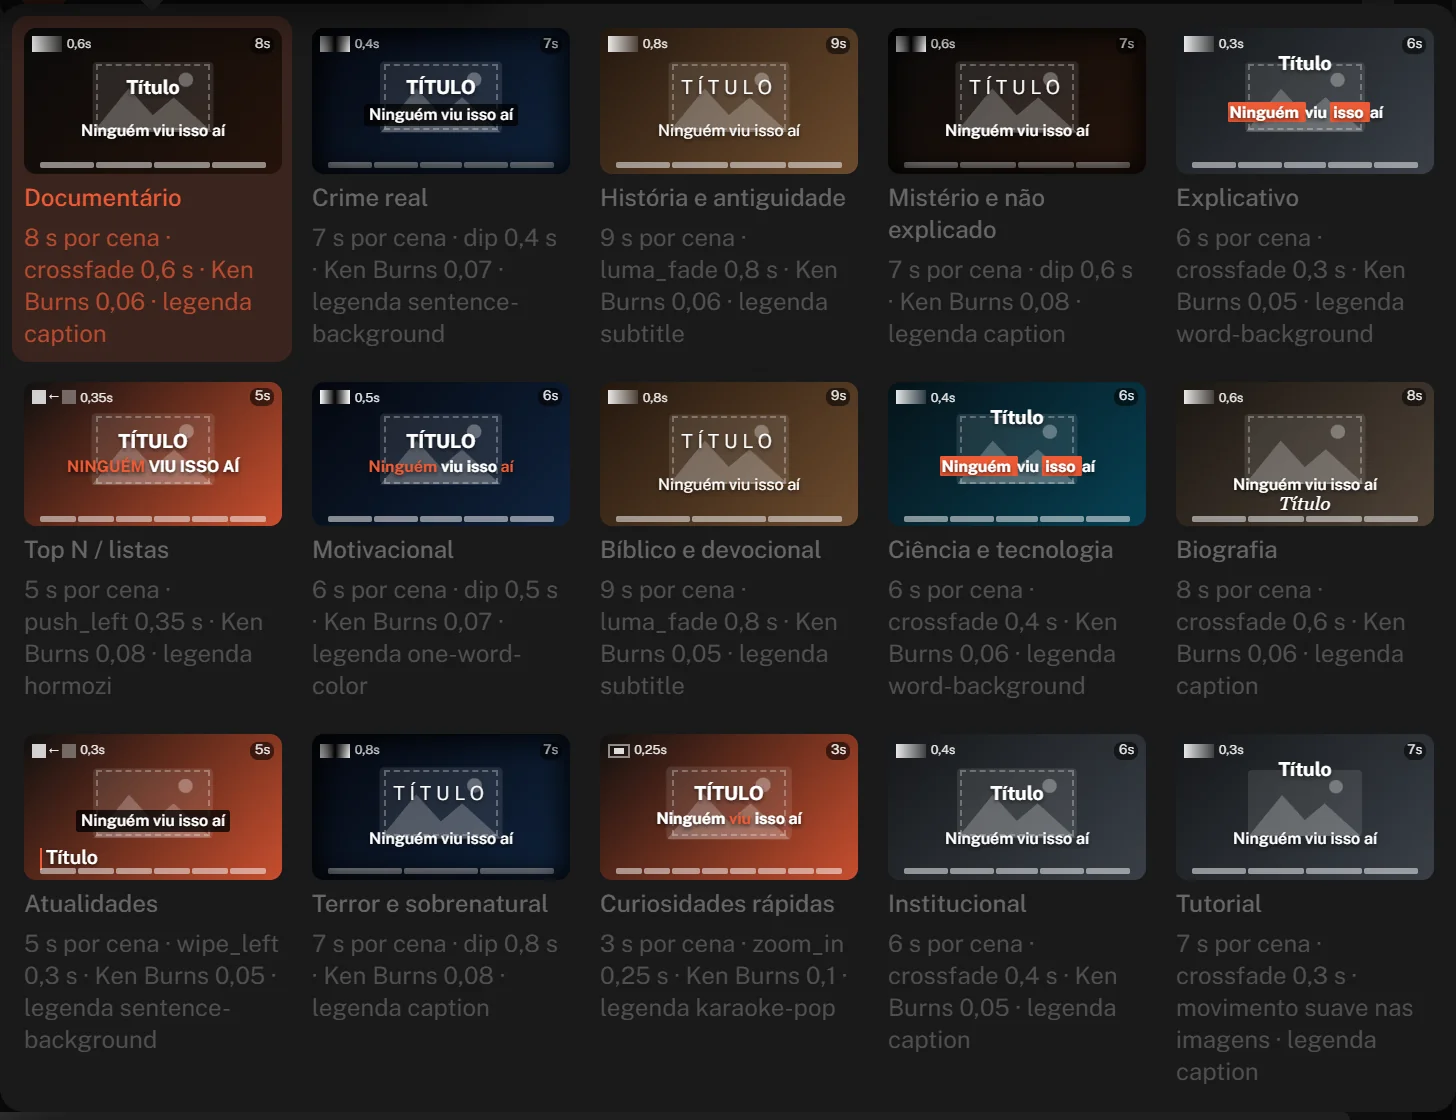Image resolution: width=1456 pixels, height=1120 pixels.
Task: Click the description mentioning "legenda karaoke-pop"
Action: click(x=724, y=976)
